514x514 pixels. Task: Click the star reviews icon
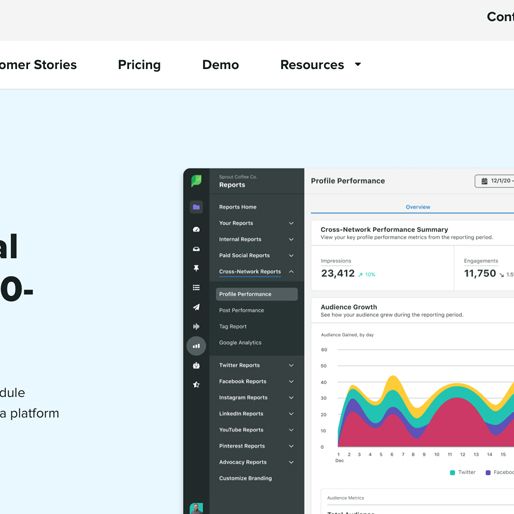point(196,384)
